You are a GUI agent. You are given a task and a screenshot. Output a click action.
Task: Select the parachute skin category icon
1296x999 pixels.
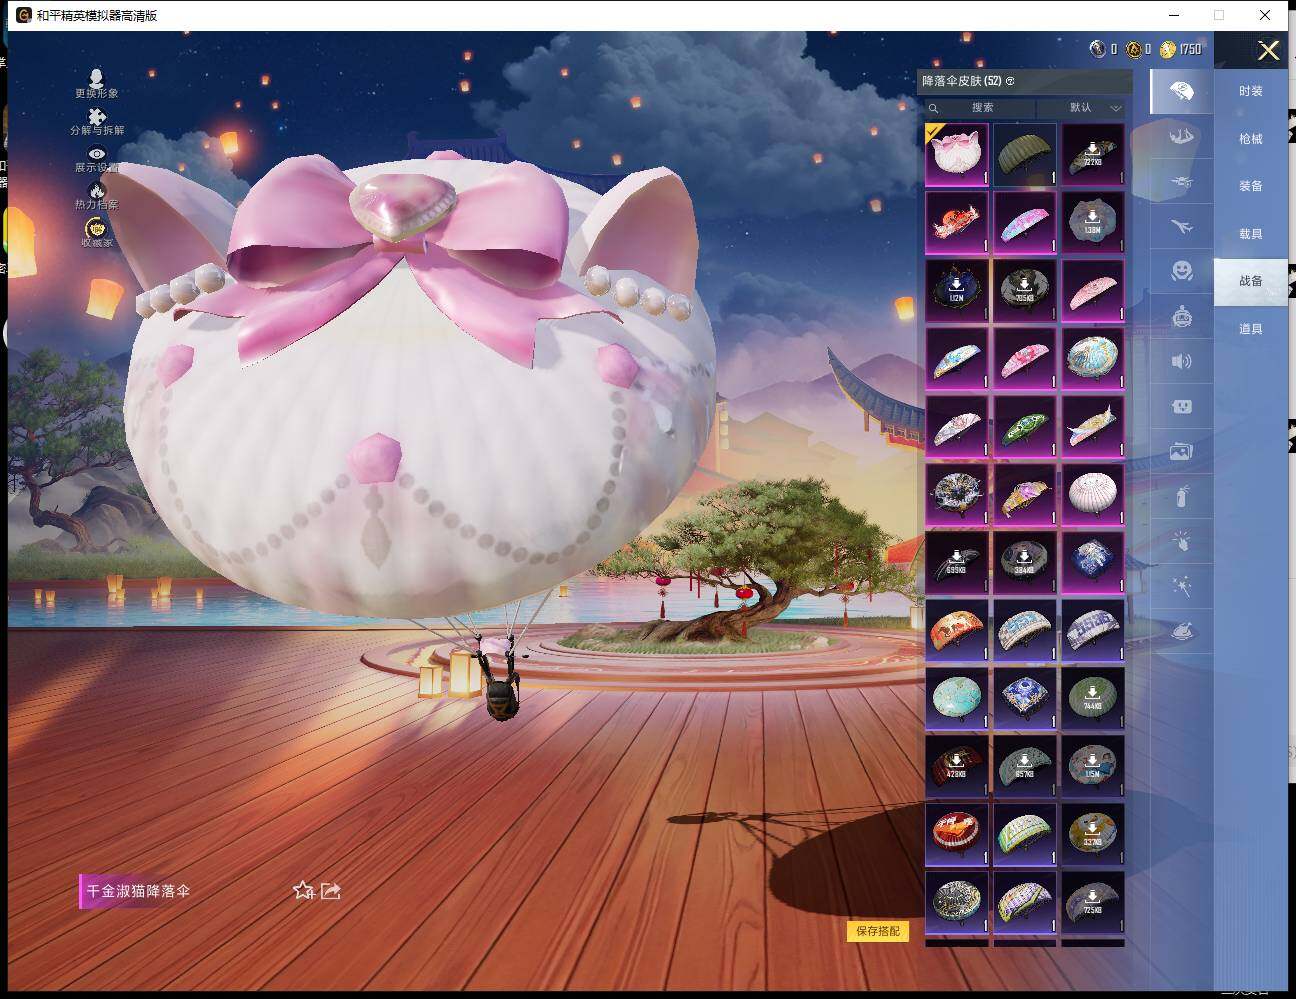[x=1181, y=92]
